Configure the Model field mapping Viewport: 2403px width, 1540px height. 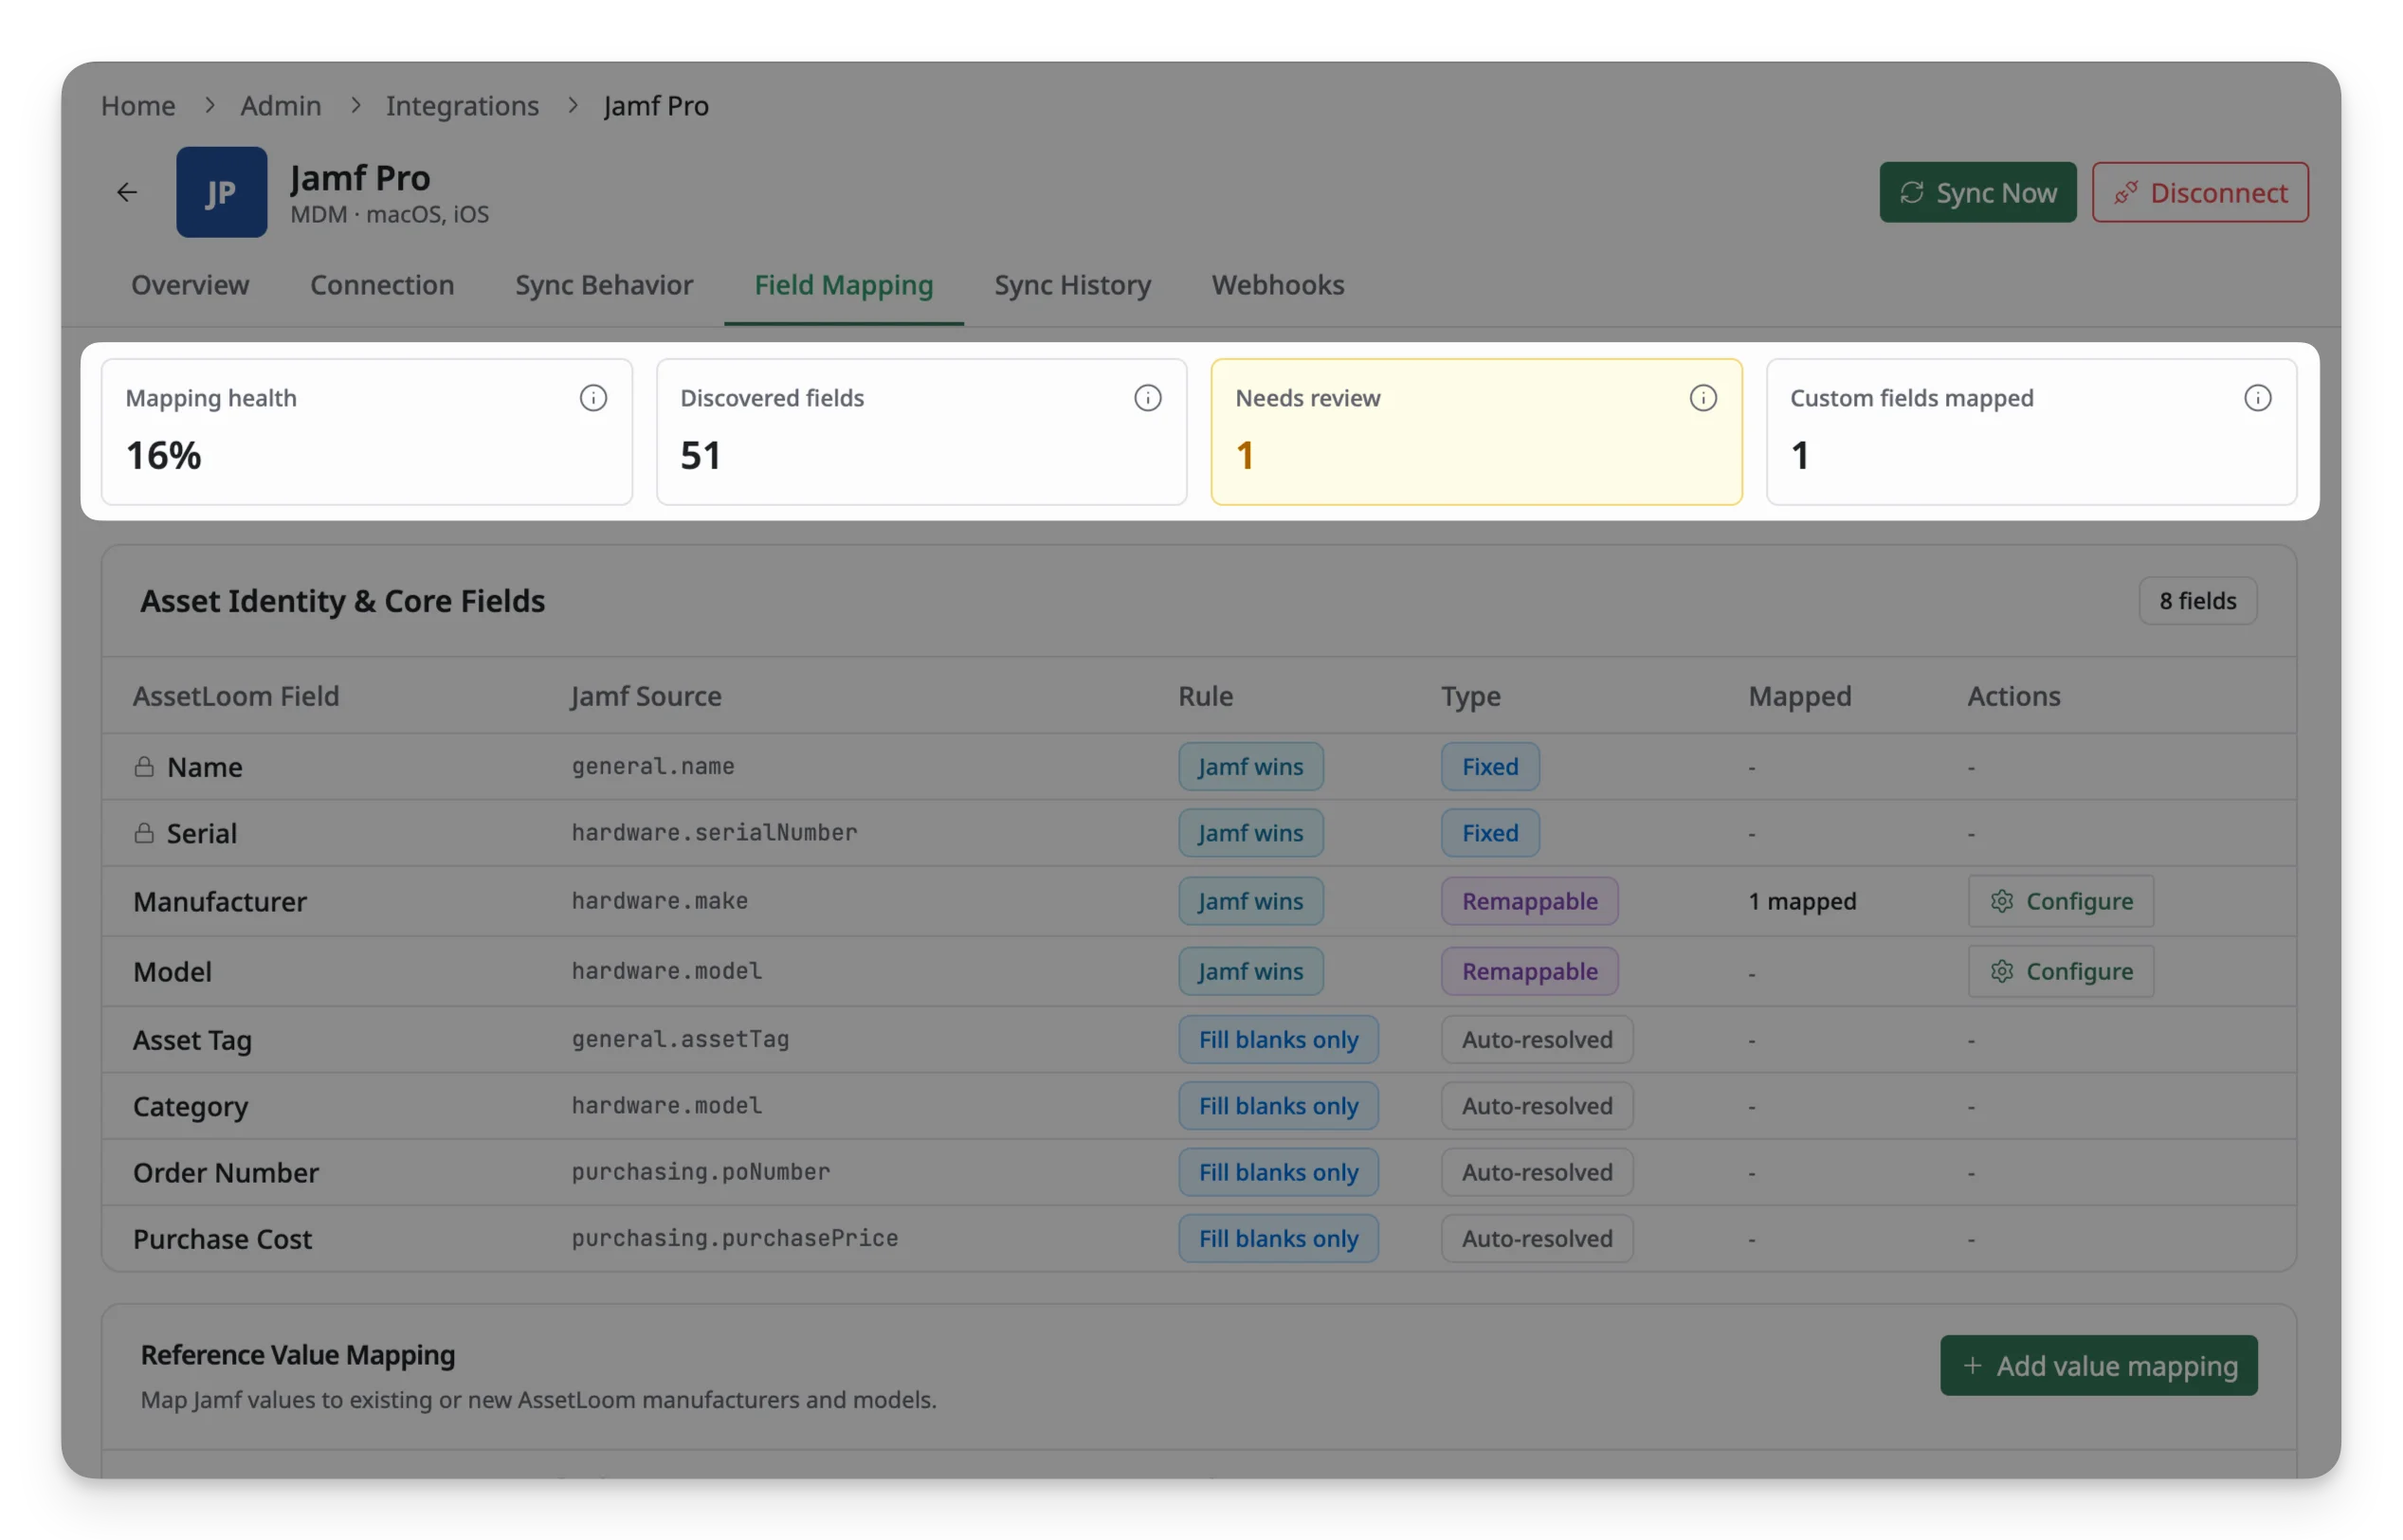2059,971
